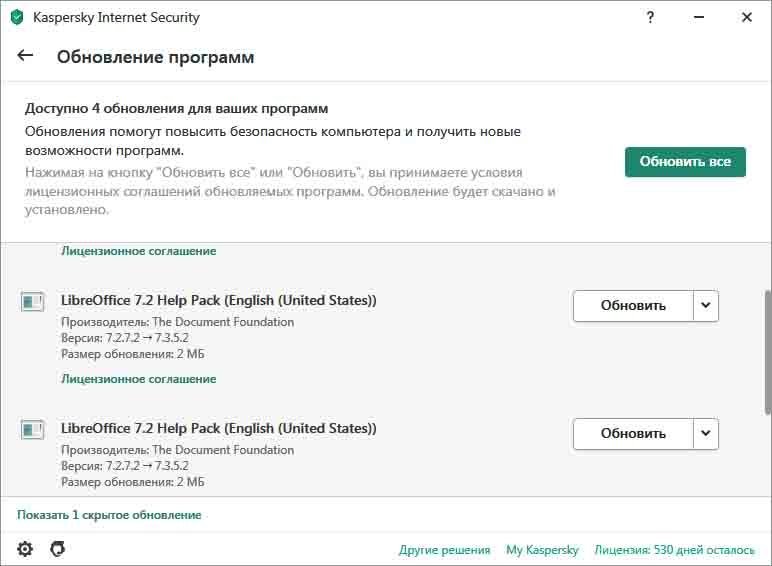Open the support headset icon in footer
Image resolution: width=772 pixels, height=566 pixels.
(x=58, y=549)
